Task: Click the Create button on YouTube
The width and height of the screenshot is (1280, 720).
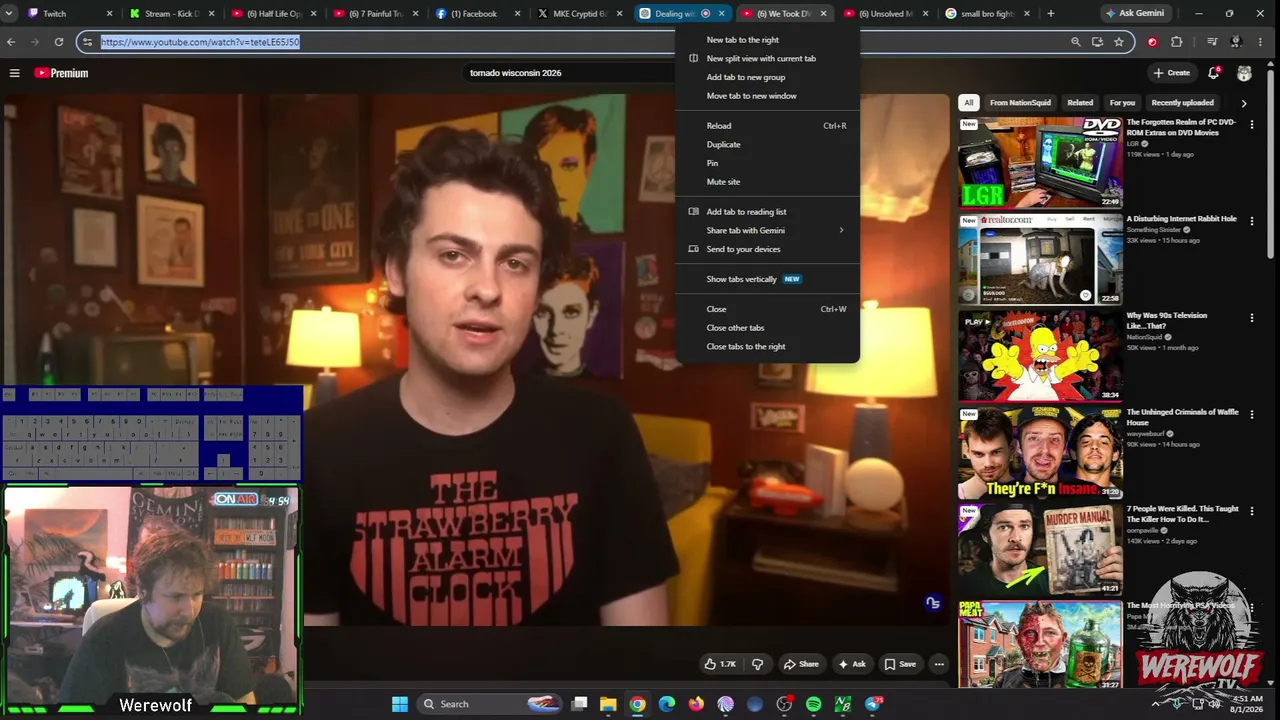Action: point(1171,73)
